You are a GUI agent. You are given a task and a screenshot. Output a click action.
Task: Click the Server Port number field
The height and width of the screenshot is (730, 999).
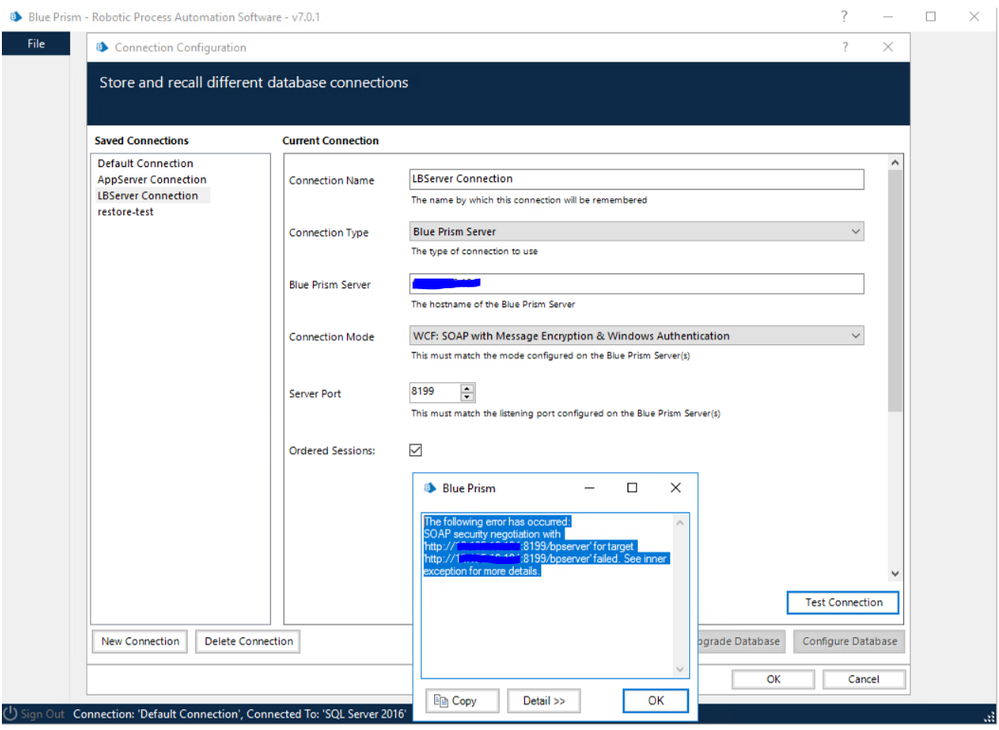pyautogui.click(x=435, y=392)
